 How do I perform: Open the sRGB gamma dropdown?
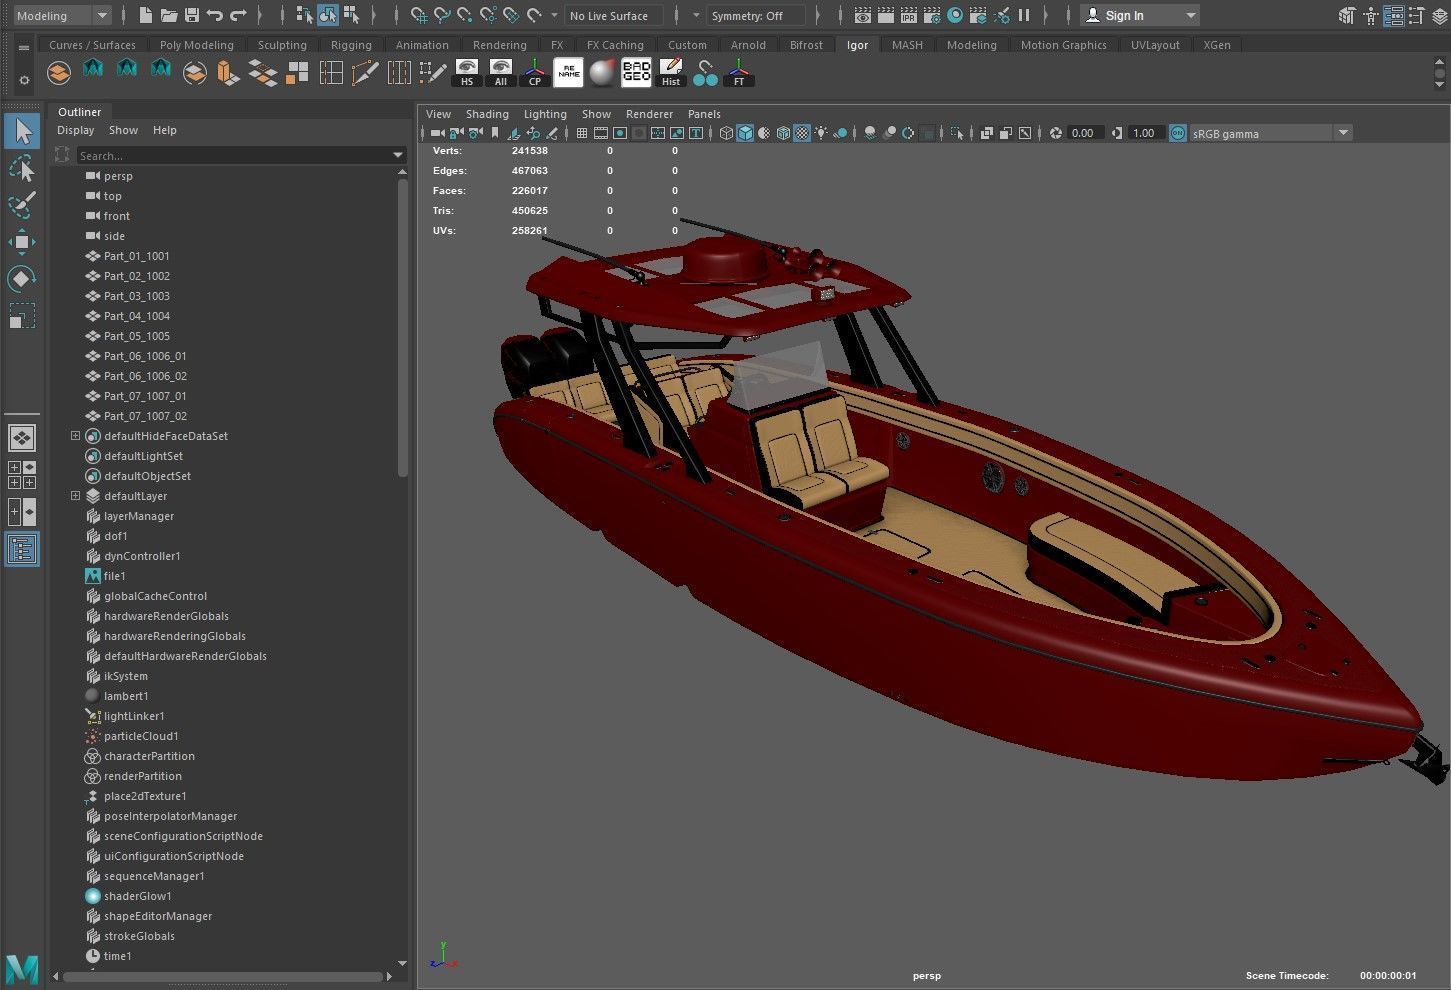[1271, 133]
